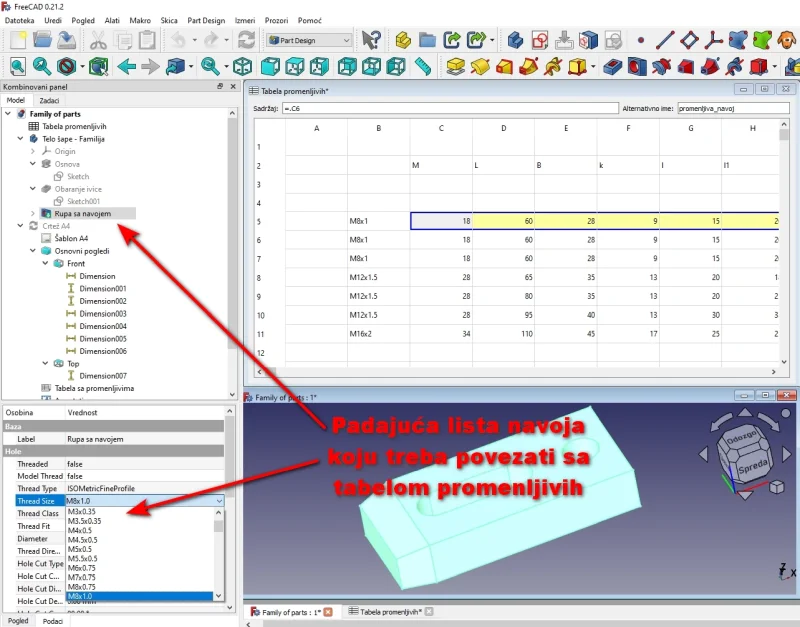This screenshot has height=627, width=800.
Task: Toggle the Model Thread property value
Action: 140,476
